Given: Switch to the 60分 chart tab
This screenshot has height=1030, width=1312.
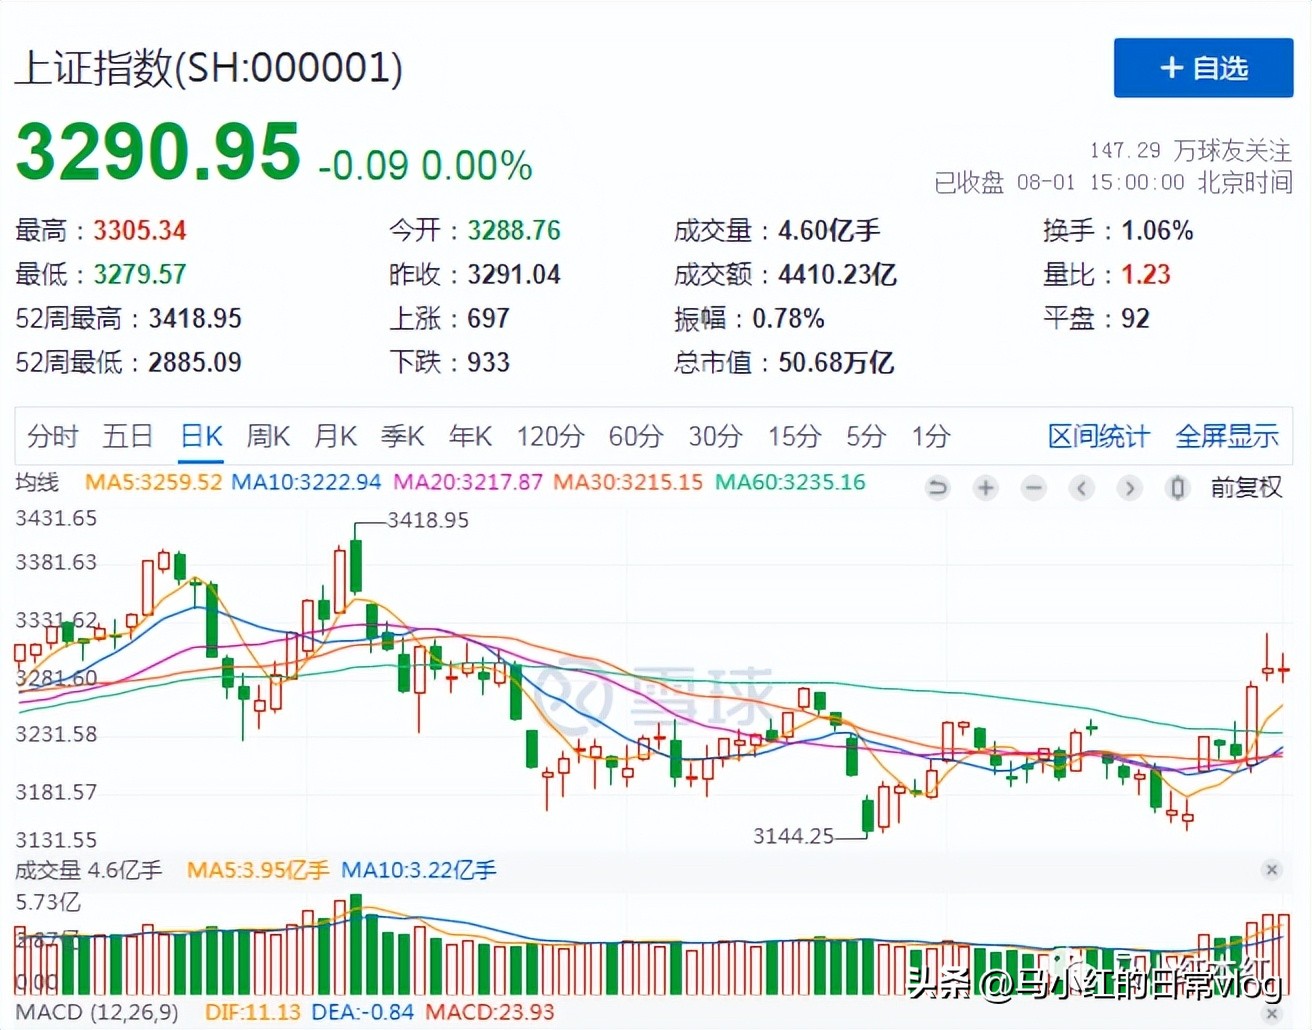Looking at the screenshot, I should (x=636, y=437).
